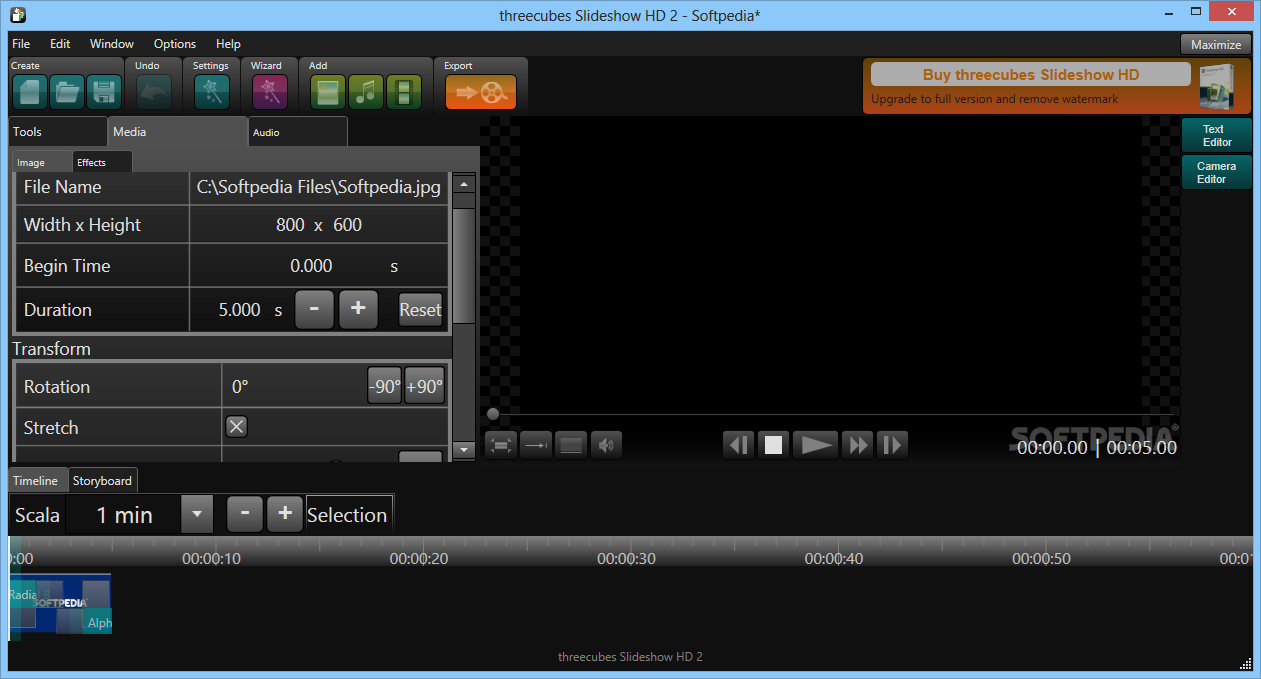Click the File Name path Softpedia.jpg

pyautogui.click(x=318, y=187)
